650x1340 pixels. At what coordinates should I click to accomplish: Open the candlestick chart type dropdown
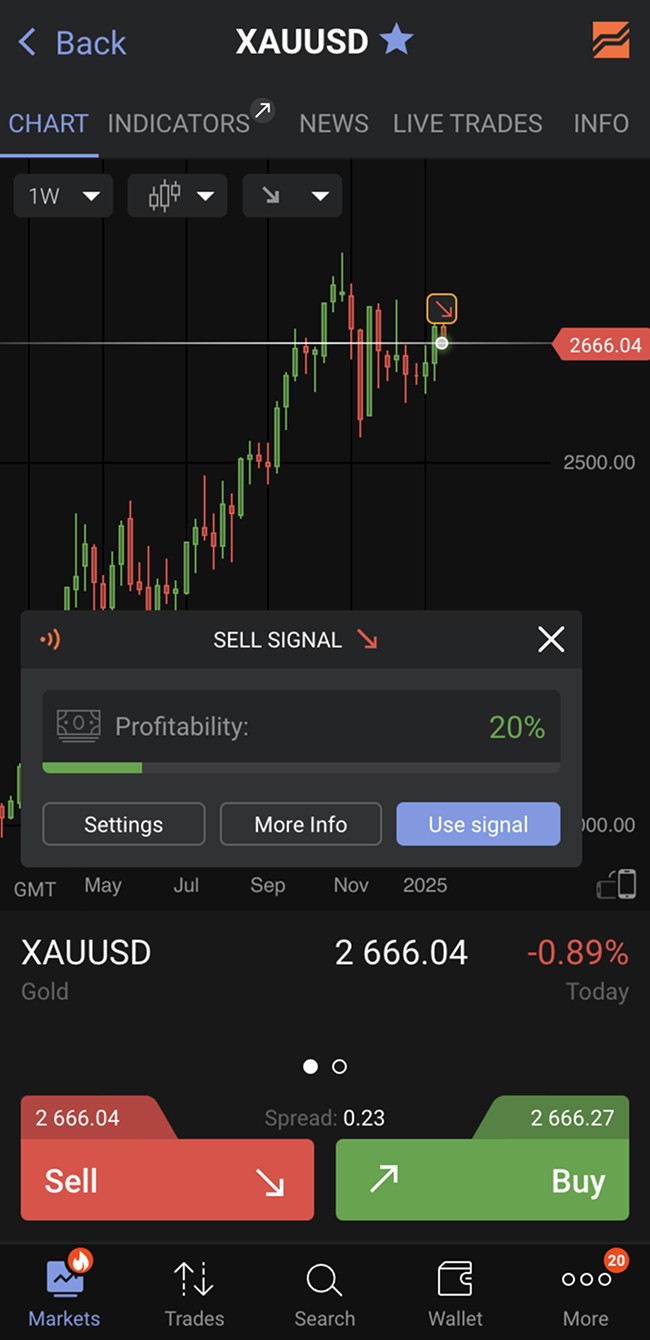coord(177,196)
